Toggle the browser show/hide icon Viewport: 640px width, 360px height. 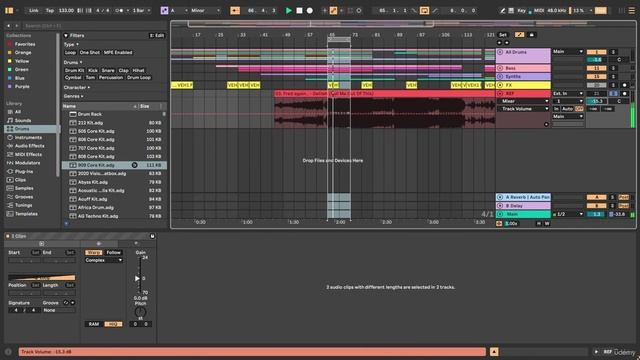tap(9, 11)
